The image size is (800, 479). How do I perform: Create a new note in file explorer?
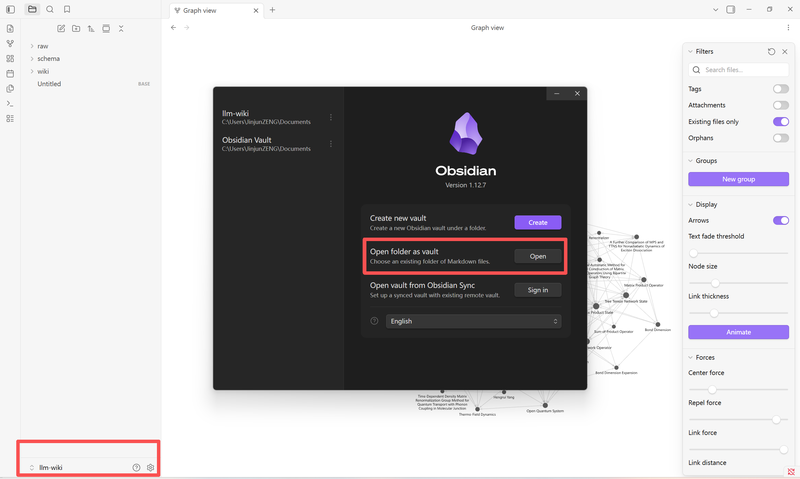click(x=61, y=29)
